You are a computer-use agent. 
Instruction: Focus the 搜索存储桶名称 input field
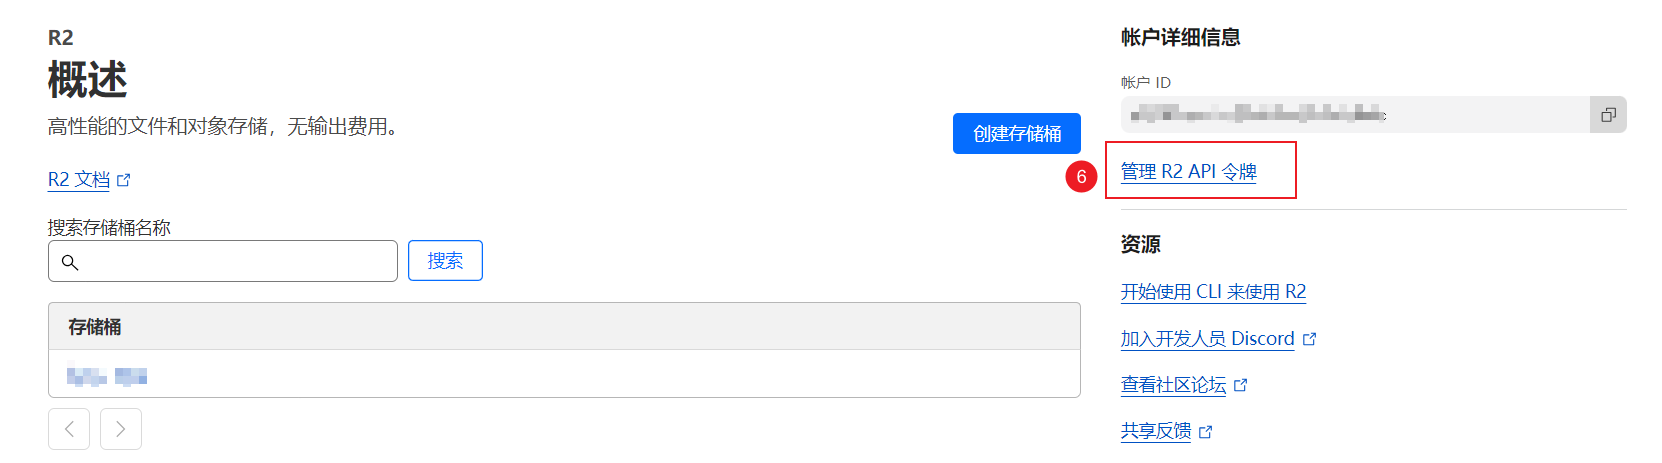223,261
